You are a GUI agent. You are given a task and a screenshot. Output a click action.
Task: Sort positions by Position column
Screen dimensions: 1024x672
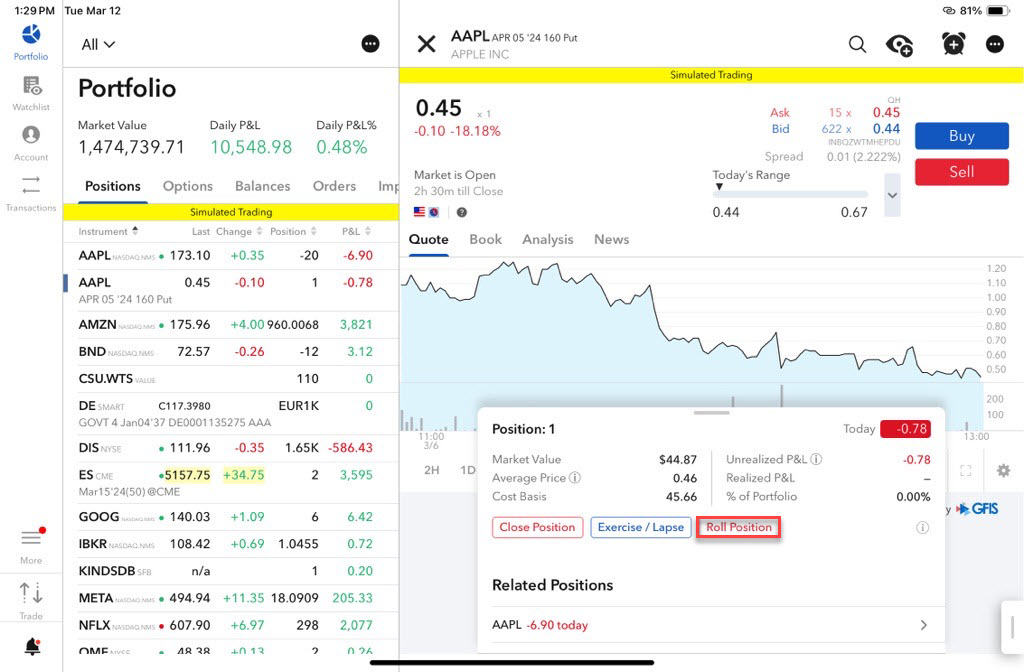(293, 231)
